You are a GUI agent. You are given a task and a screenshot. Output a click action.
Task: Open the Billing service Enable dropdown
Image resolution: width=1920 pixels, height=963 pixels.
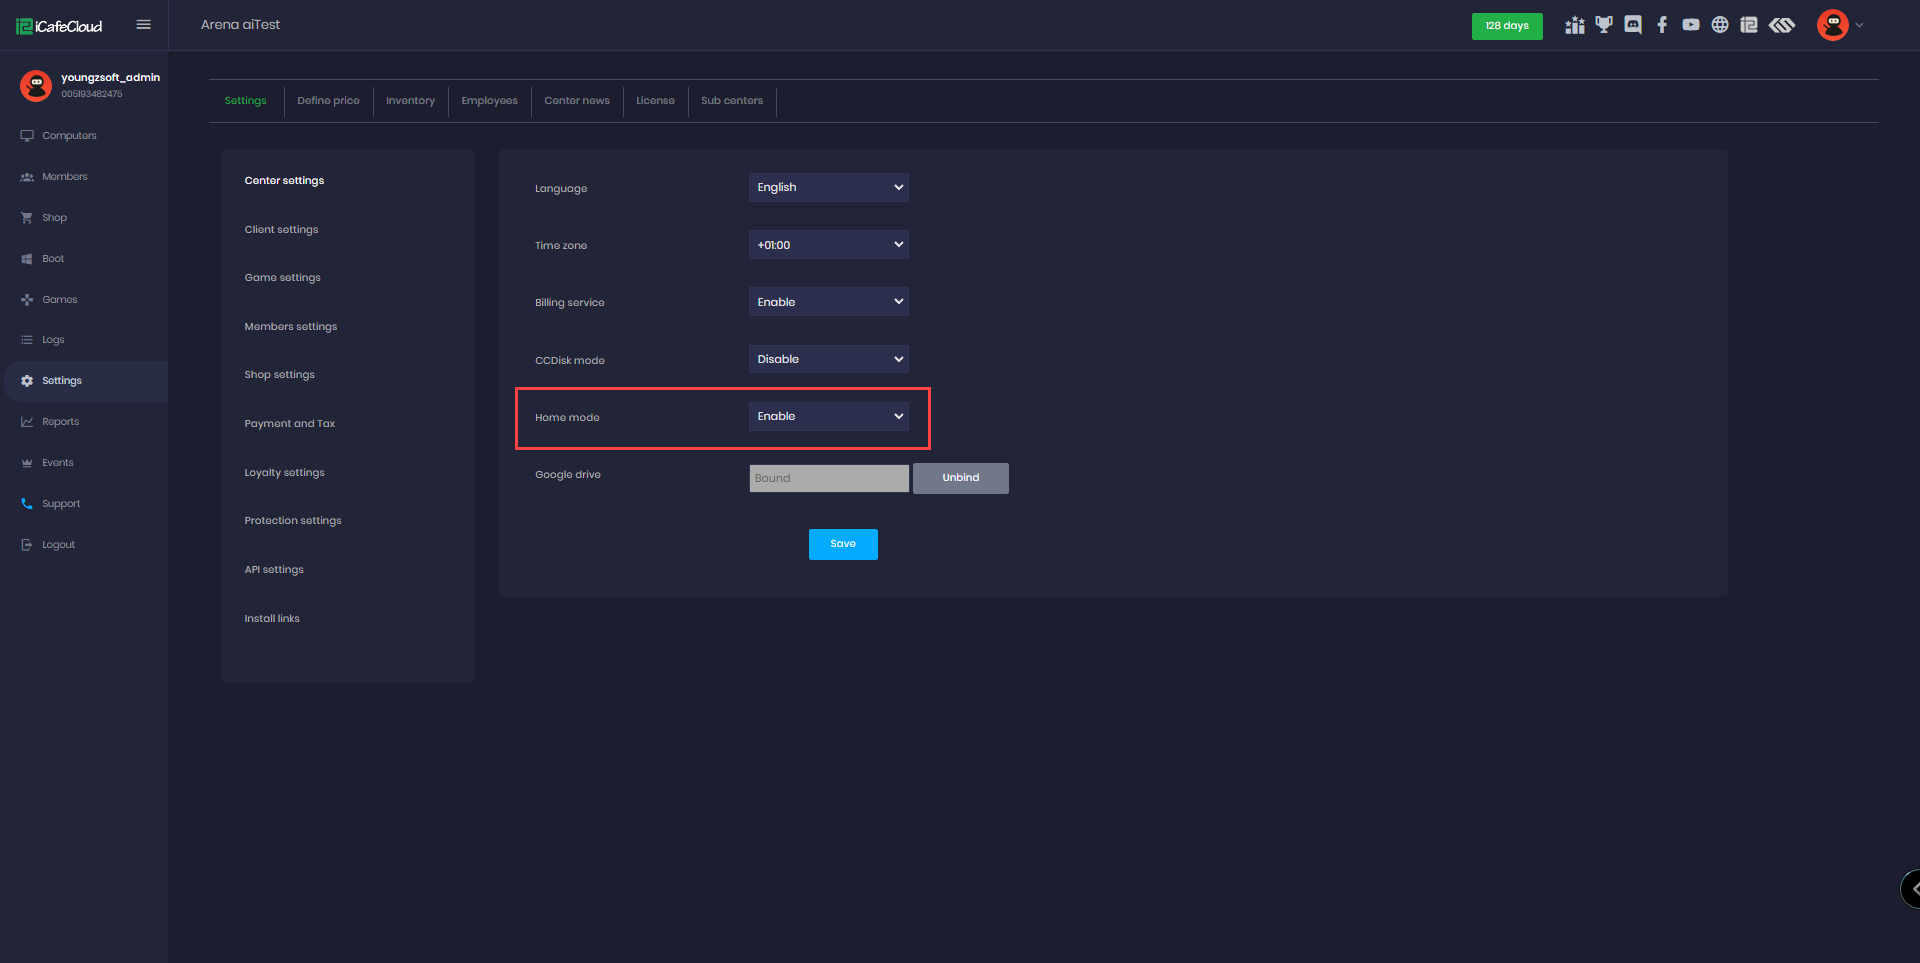click(828, 302)
